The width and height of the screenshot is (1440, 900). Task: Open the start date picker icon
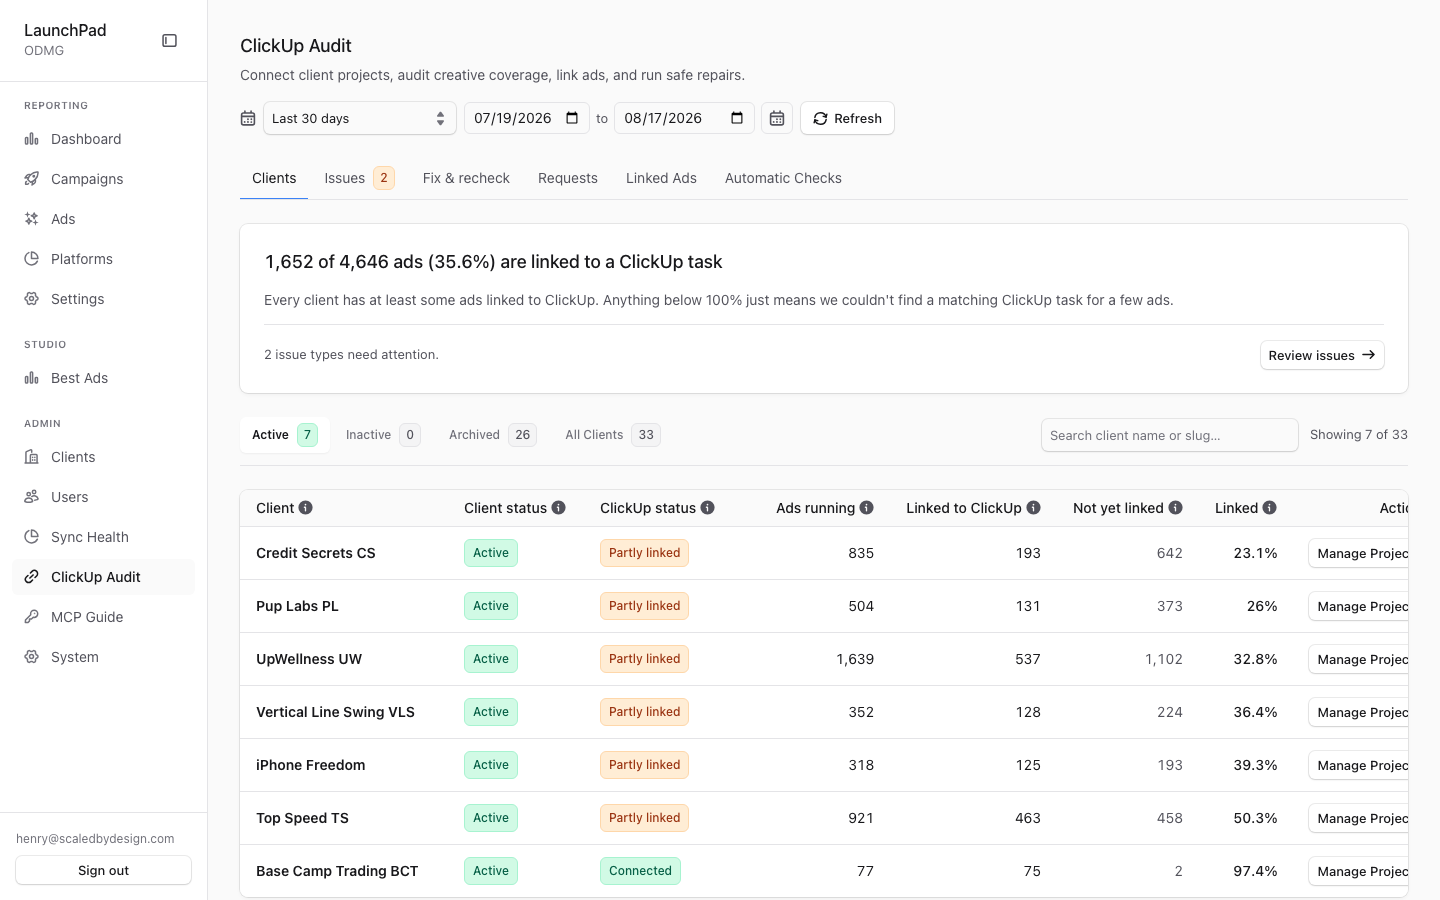point(572,118)
